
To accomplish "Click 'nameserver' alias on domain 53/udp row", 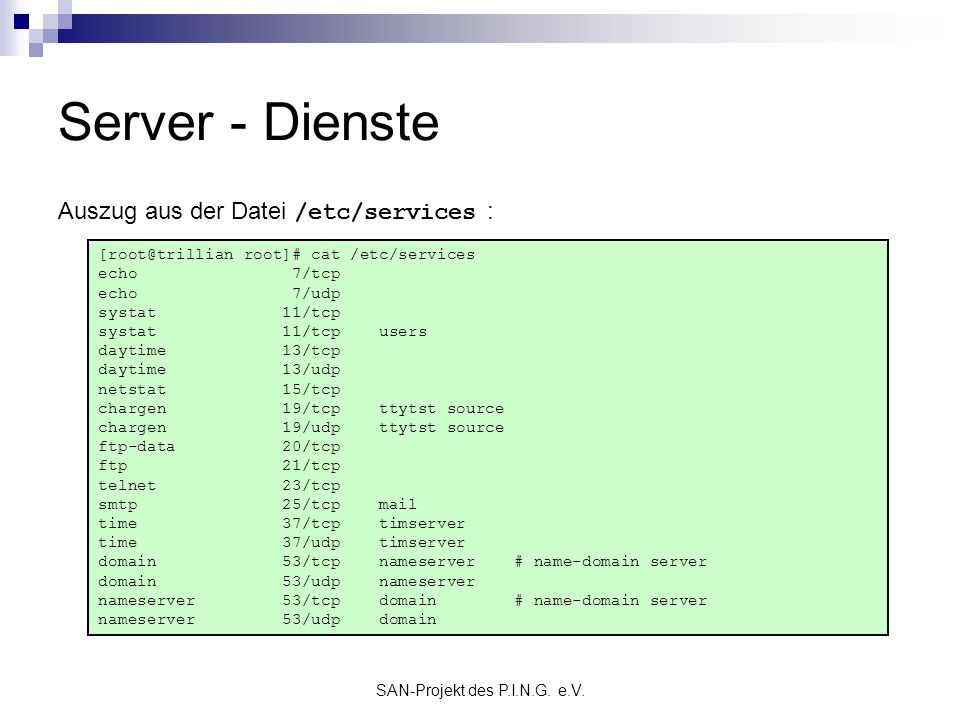I will 427,581.
